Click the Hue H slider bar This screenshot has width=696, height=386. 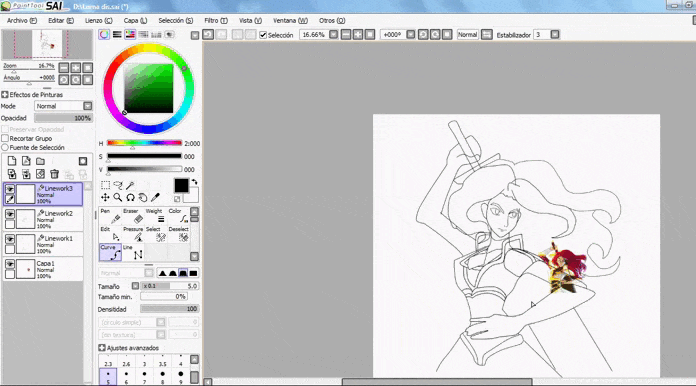pyautogui.click(x=144, y=143)
